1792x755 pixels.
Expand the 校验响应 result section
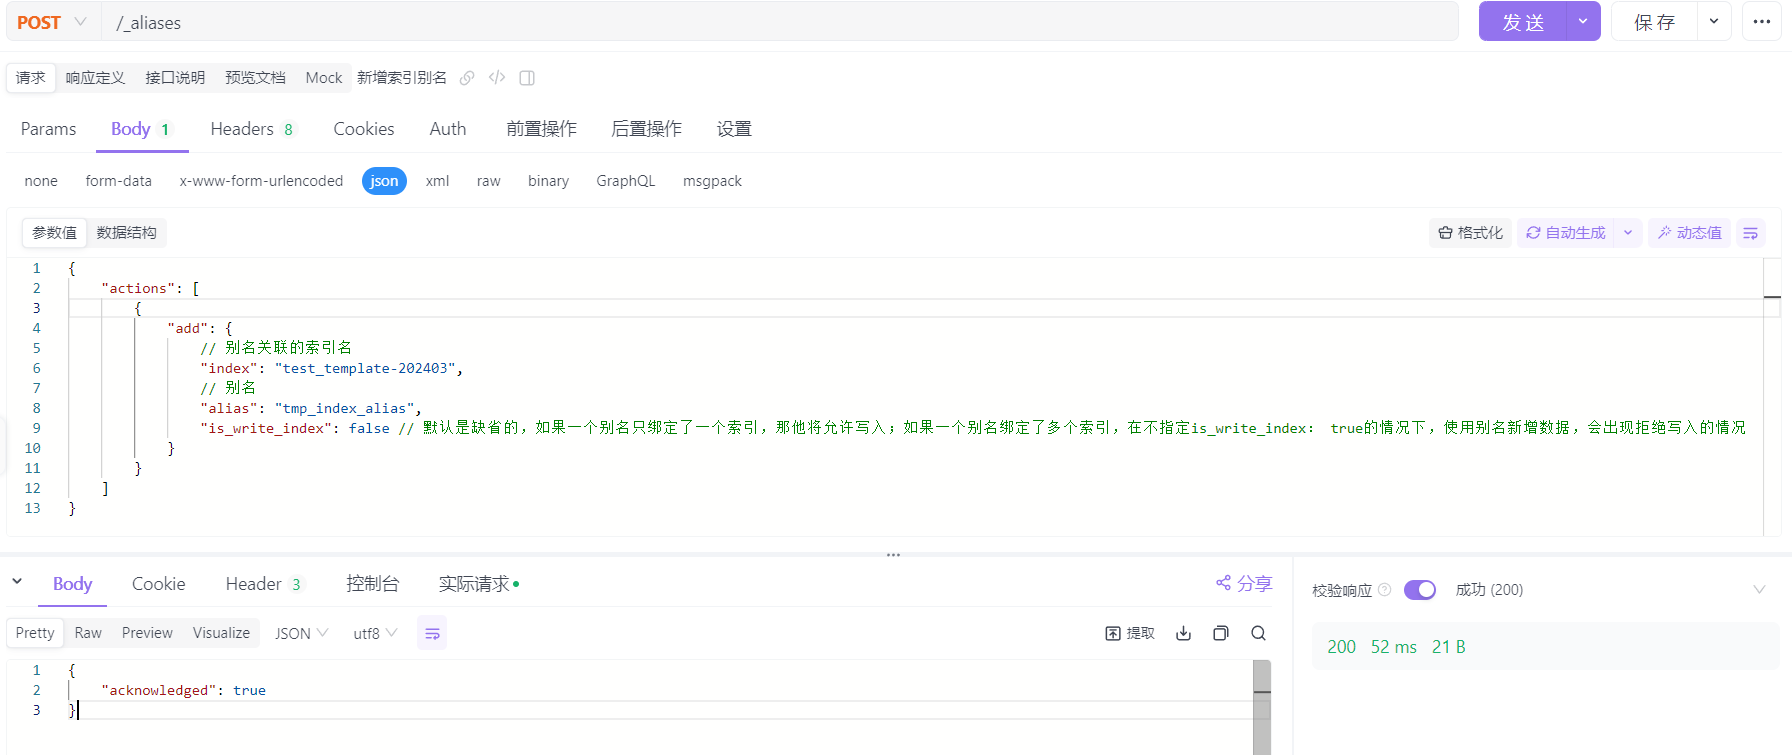point(1759,590)
